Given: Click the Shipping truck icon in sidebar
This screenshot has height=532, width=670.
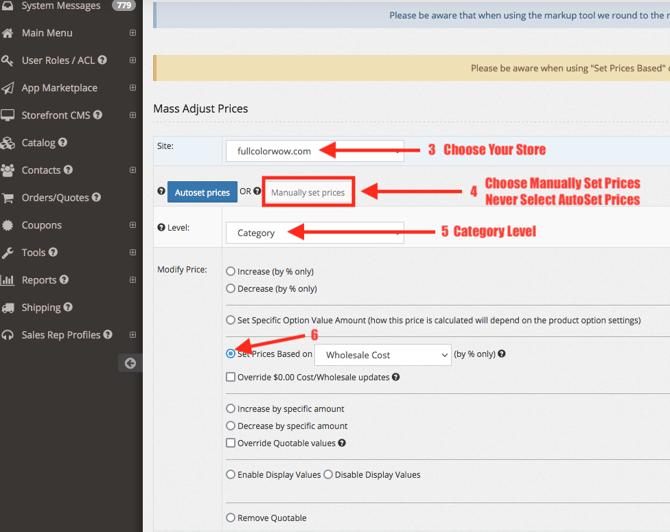Looking at the screenshot, I should tap(9, 308).
